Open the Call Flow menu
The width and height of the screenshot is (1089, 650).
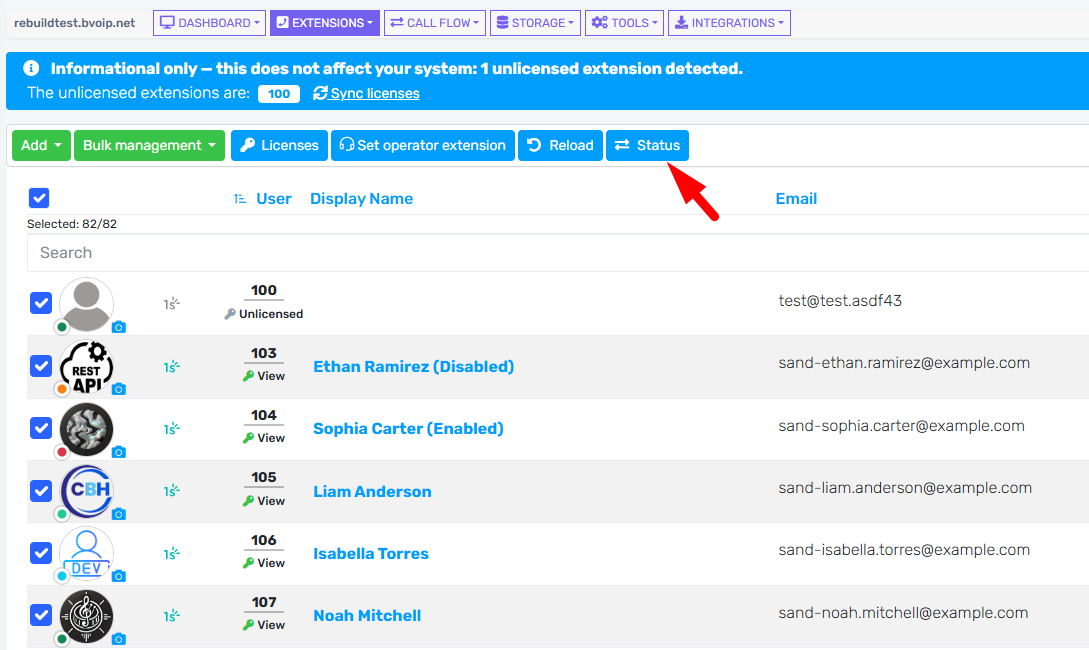435,23
